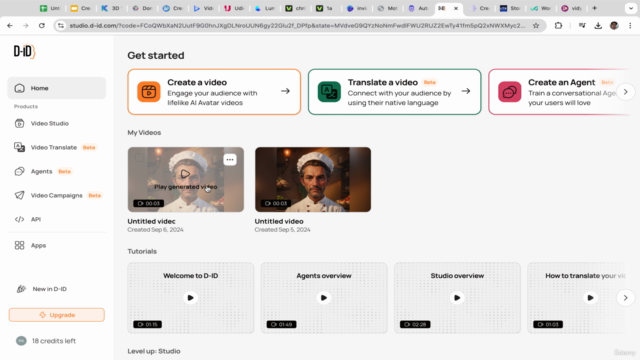The width and height of the screenshot is (640, 360).
Task: Play the Welcome to D-ID tutorial
Action: click(190, 298)
